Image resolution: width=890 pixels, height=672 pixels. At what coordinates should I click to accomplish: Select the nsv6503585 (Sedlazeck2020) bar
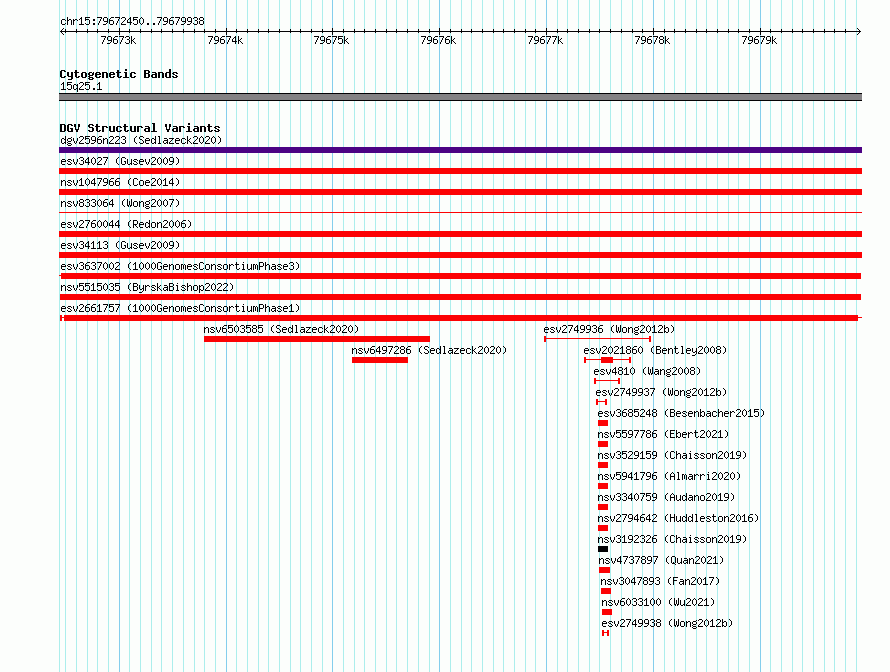click(x=317, y=339)
